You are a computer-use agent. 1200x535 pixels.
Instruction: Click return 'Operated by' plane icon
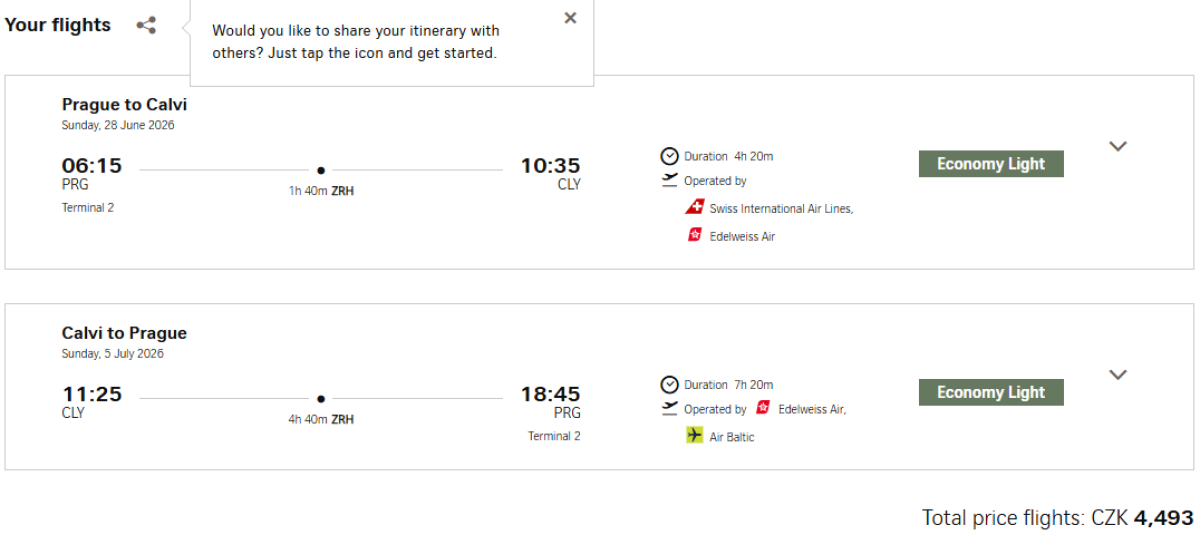pos(670,409)
